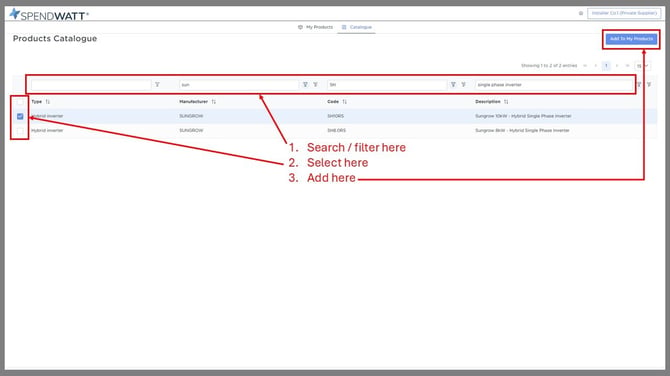Open filter menu for Code column
Image resolution: width=670 pixels, height=376 pixels.
[453, 85]
